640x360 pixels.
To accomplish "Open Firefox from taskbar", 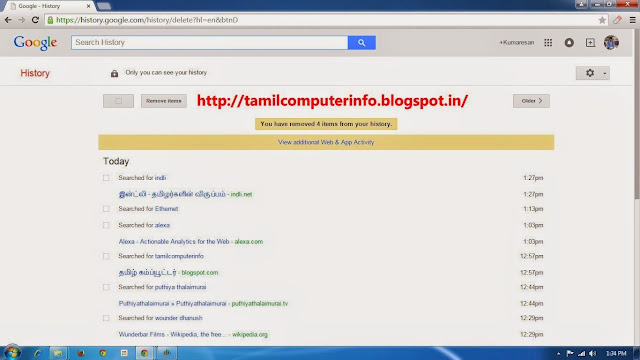I will coord(81,353).
